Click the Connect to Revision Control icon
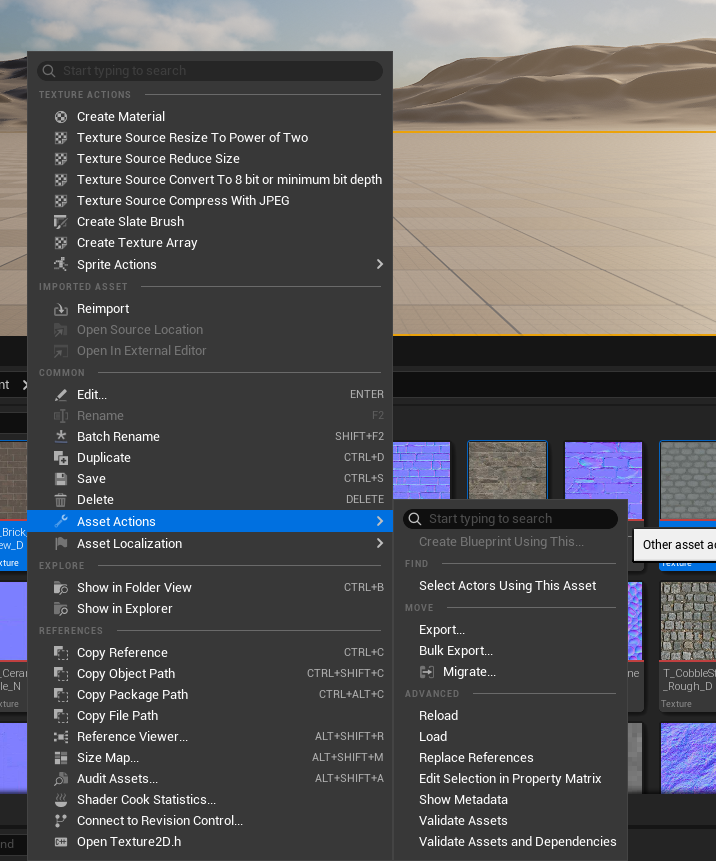The image size is (716, 861). tap(61, 821)
